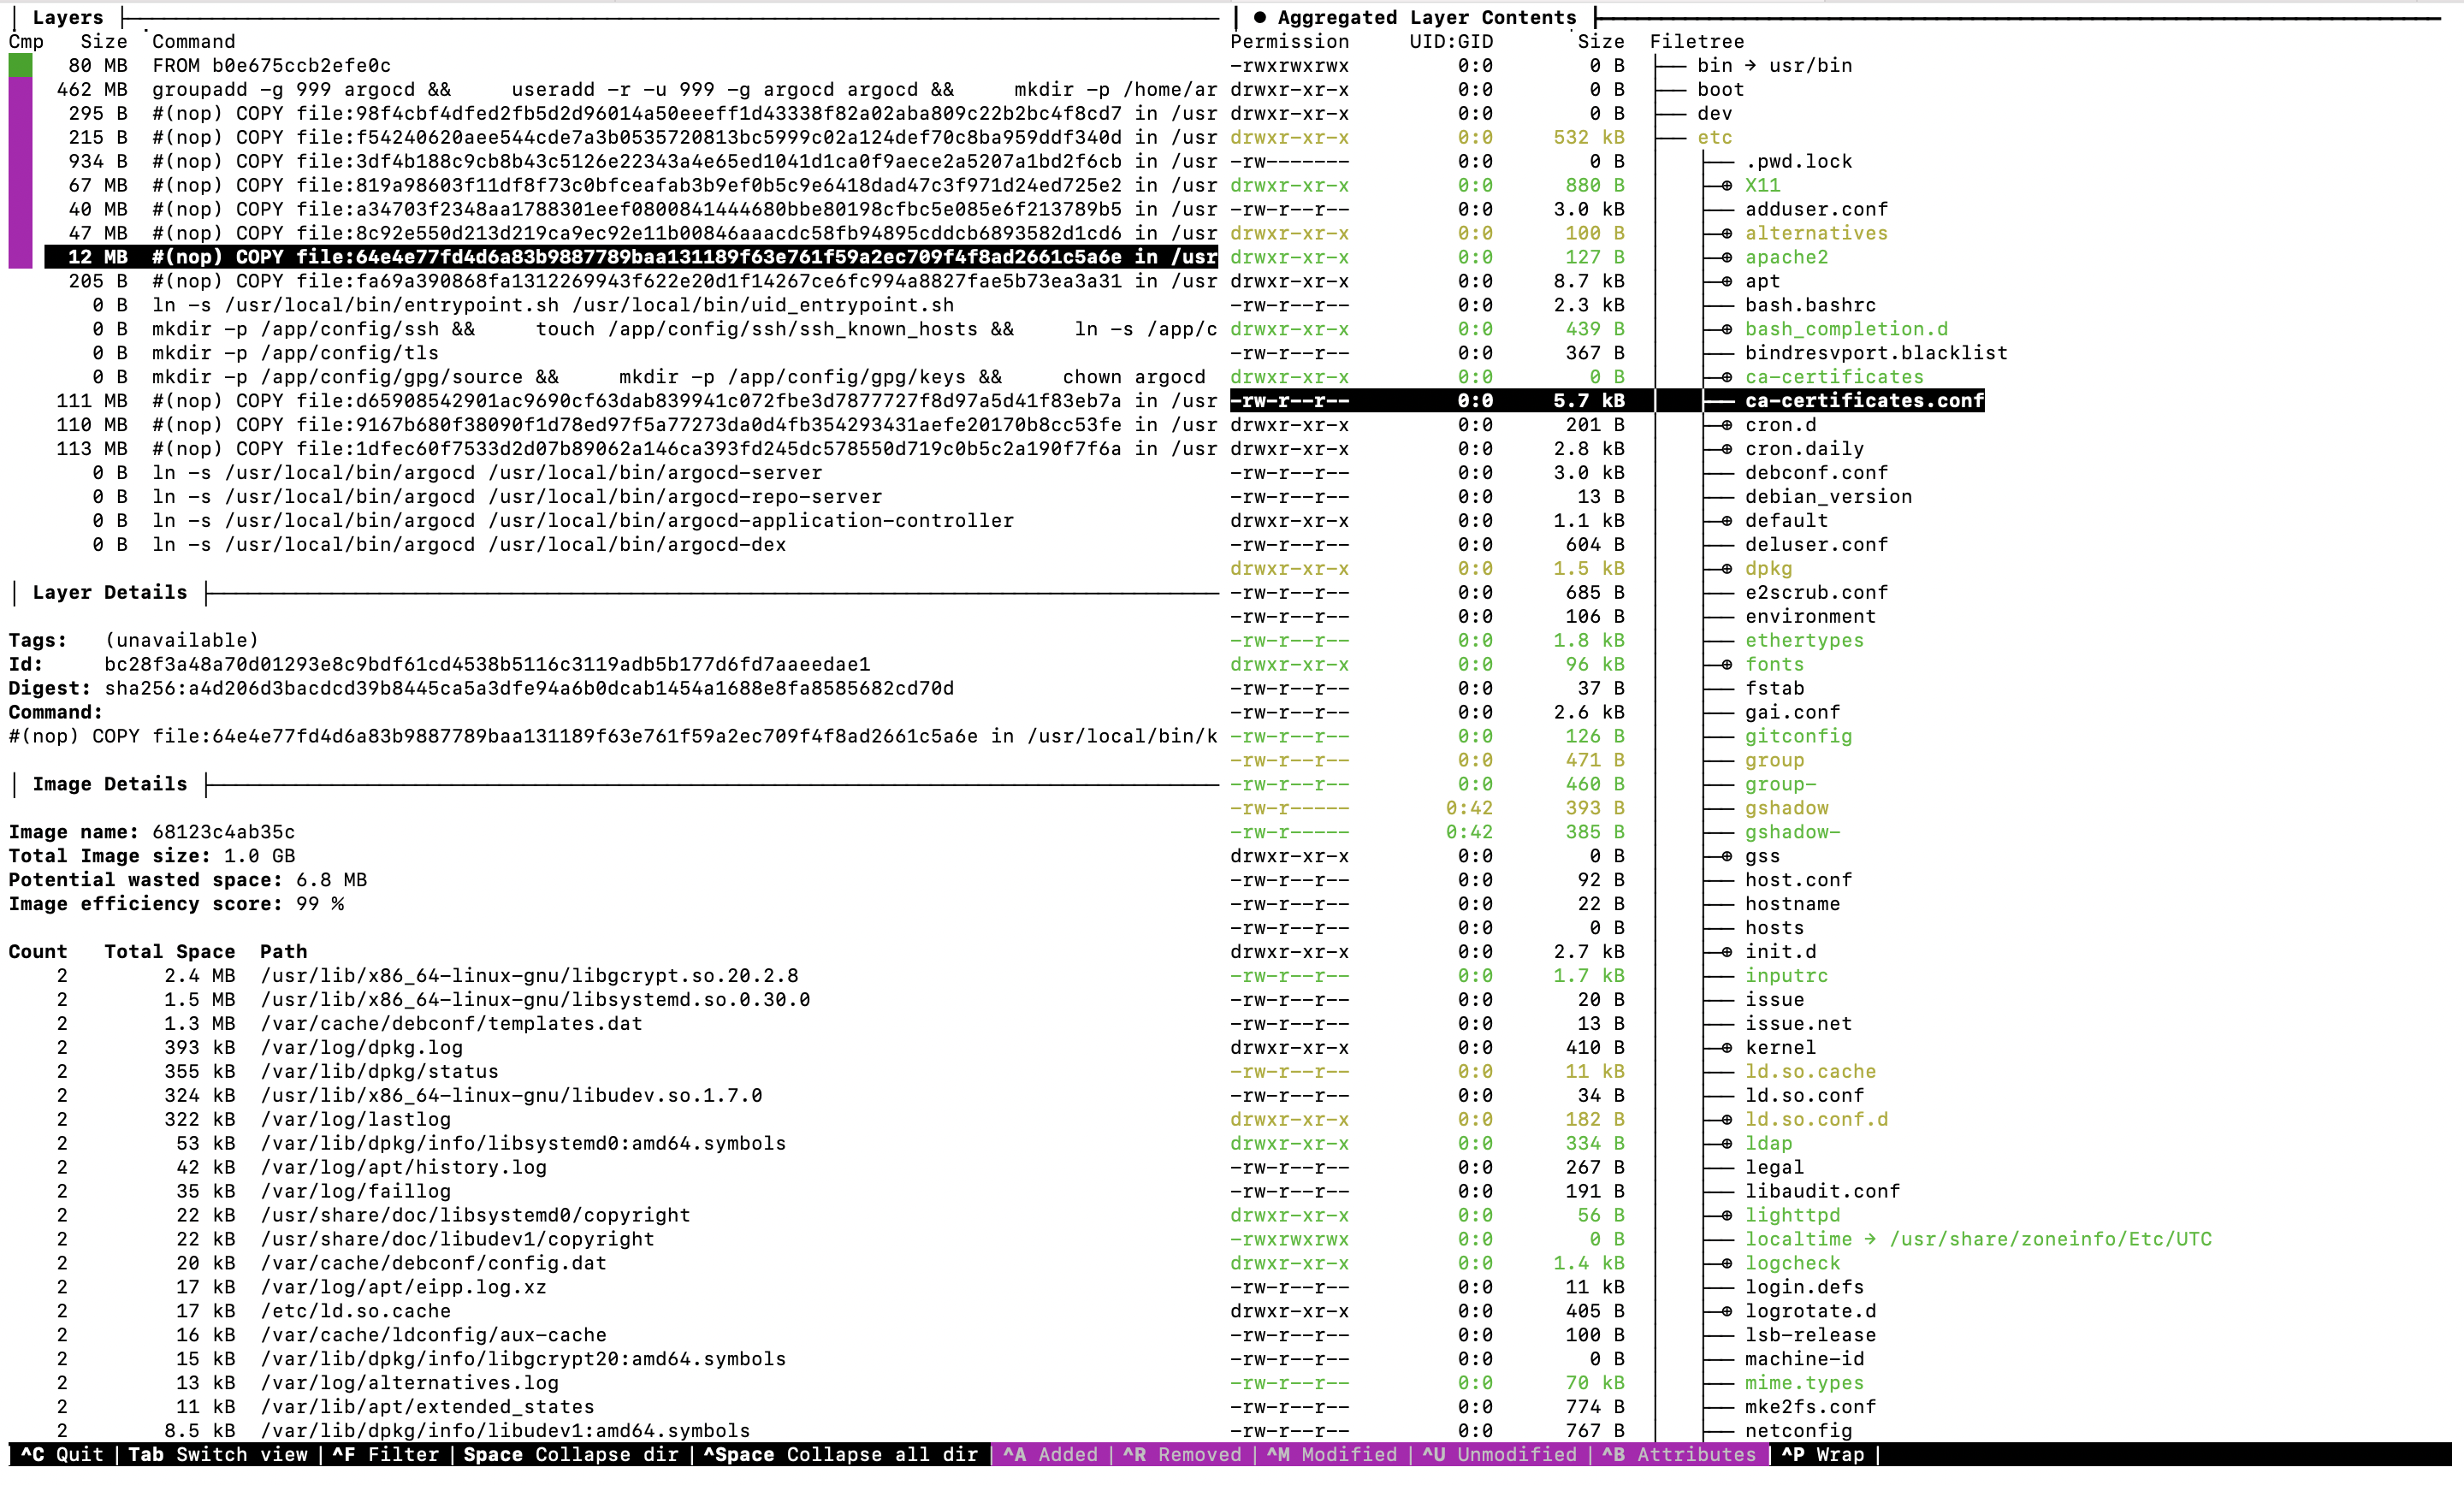The width and height of the screenshot is (2464, 1485).
Task: Toggle the Added files filter
Action: 1050,1454
